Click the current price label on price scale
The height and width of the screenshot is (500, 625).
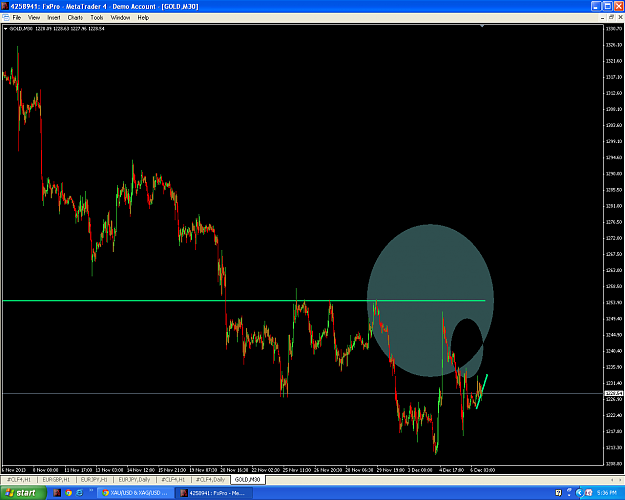614,394
